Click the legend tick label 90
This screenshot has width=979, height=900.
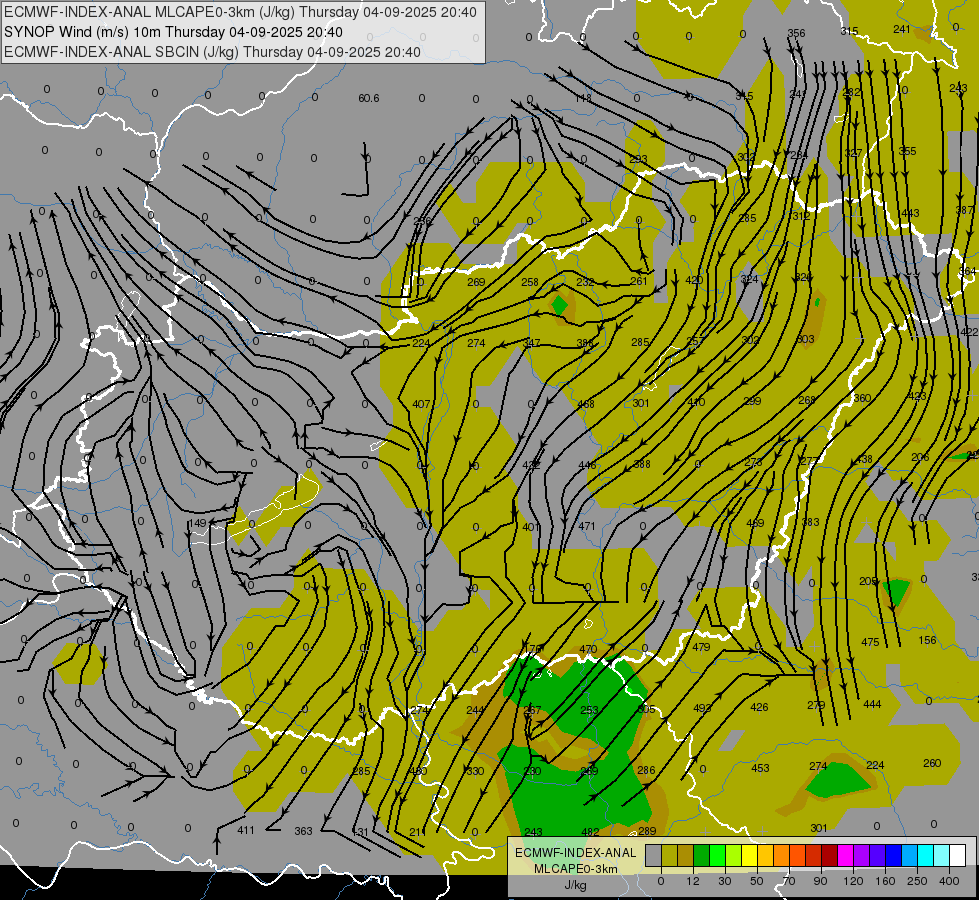pos(820,881)
